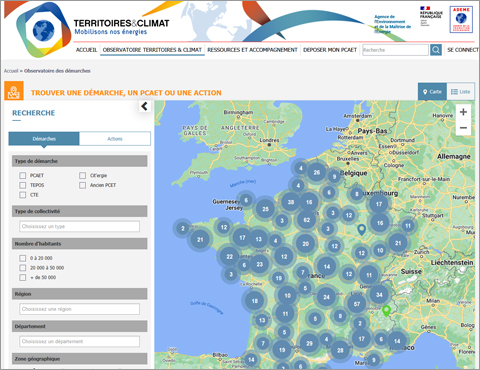The height and width of the screenshot is (370, 480).
Task: Zoom out on the map
Action: coord(463,128)
